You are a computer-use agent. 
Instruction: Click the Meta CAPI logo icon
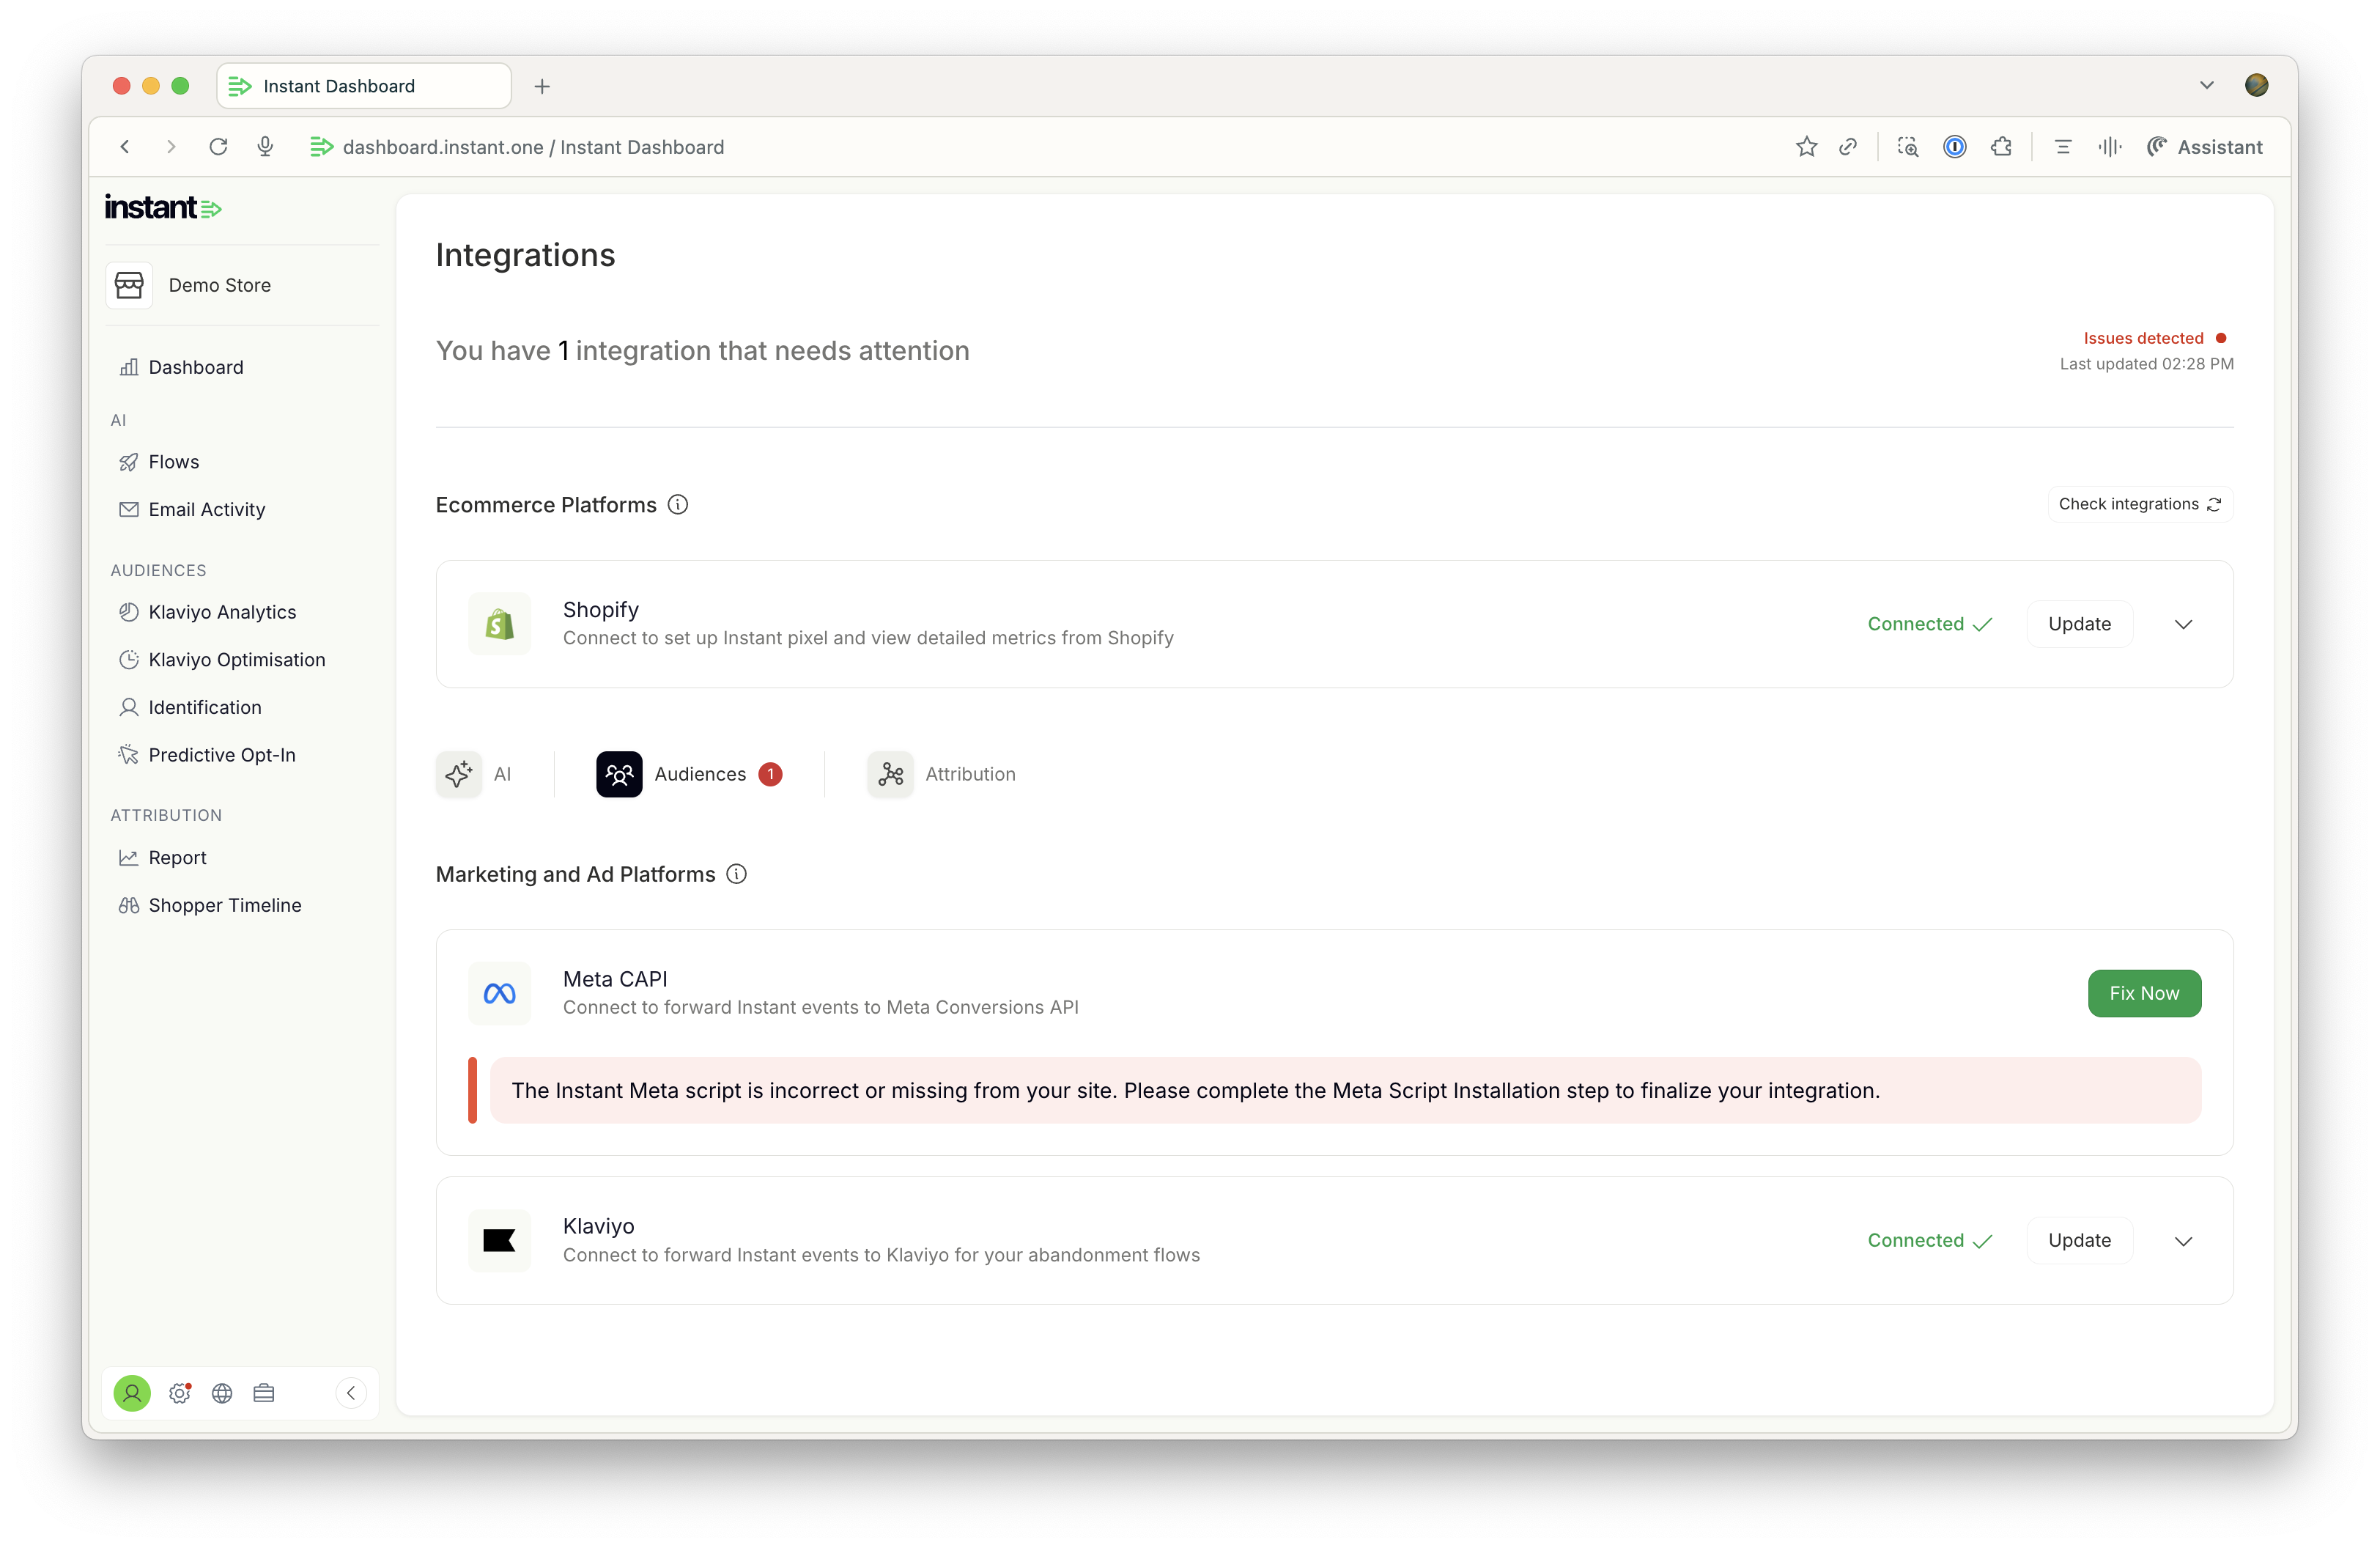coord(499,993)
